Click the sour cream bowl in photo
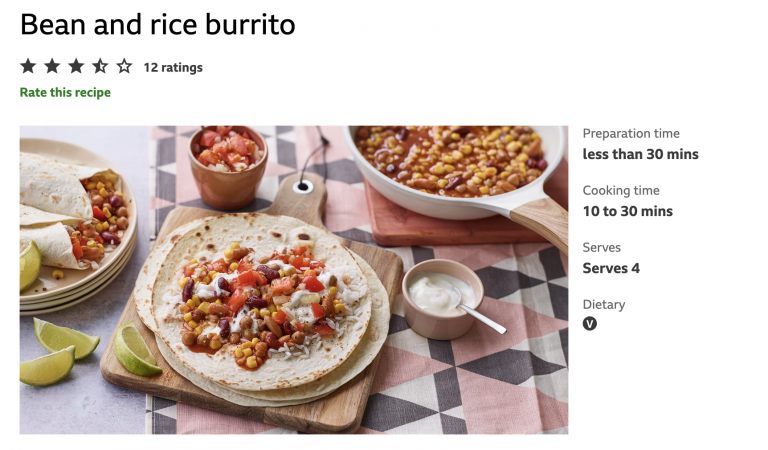Viewport: 768px width, 450px height. click(x=442, y=299)
